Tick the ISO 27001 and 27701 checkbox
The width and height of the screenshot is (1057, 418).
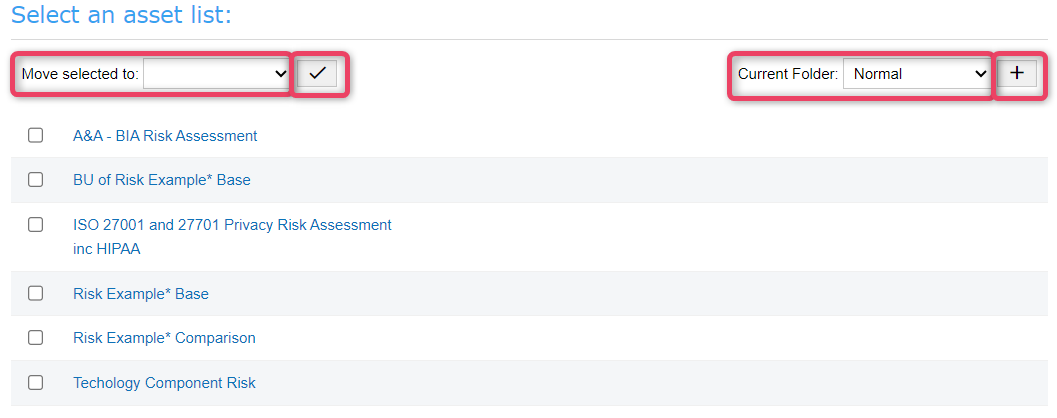click(35, 225)
